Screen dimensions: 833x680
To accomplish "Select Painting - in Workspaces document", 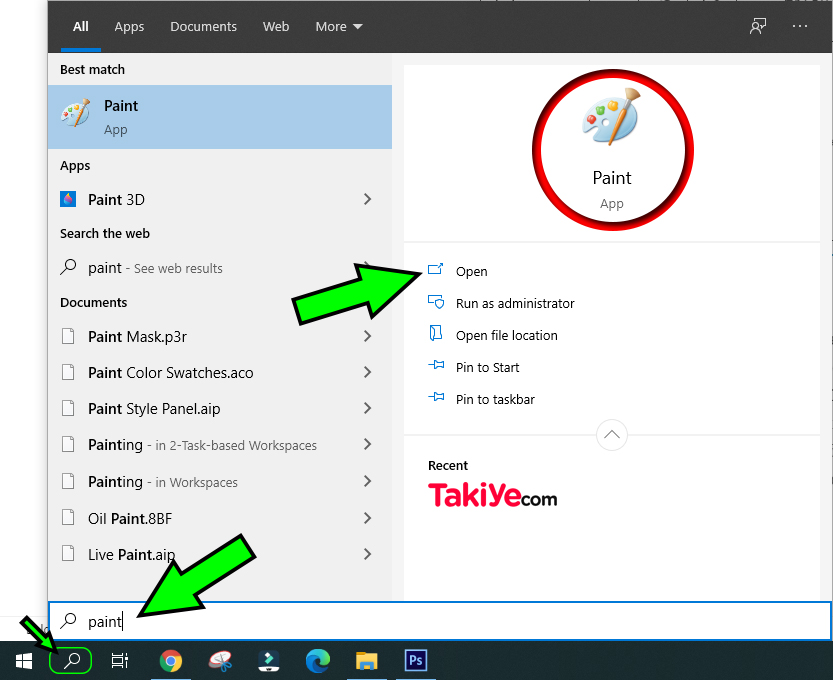I will point(163,482).
